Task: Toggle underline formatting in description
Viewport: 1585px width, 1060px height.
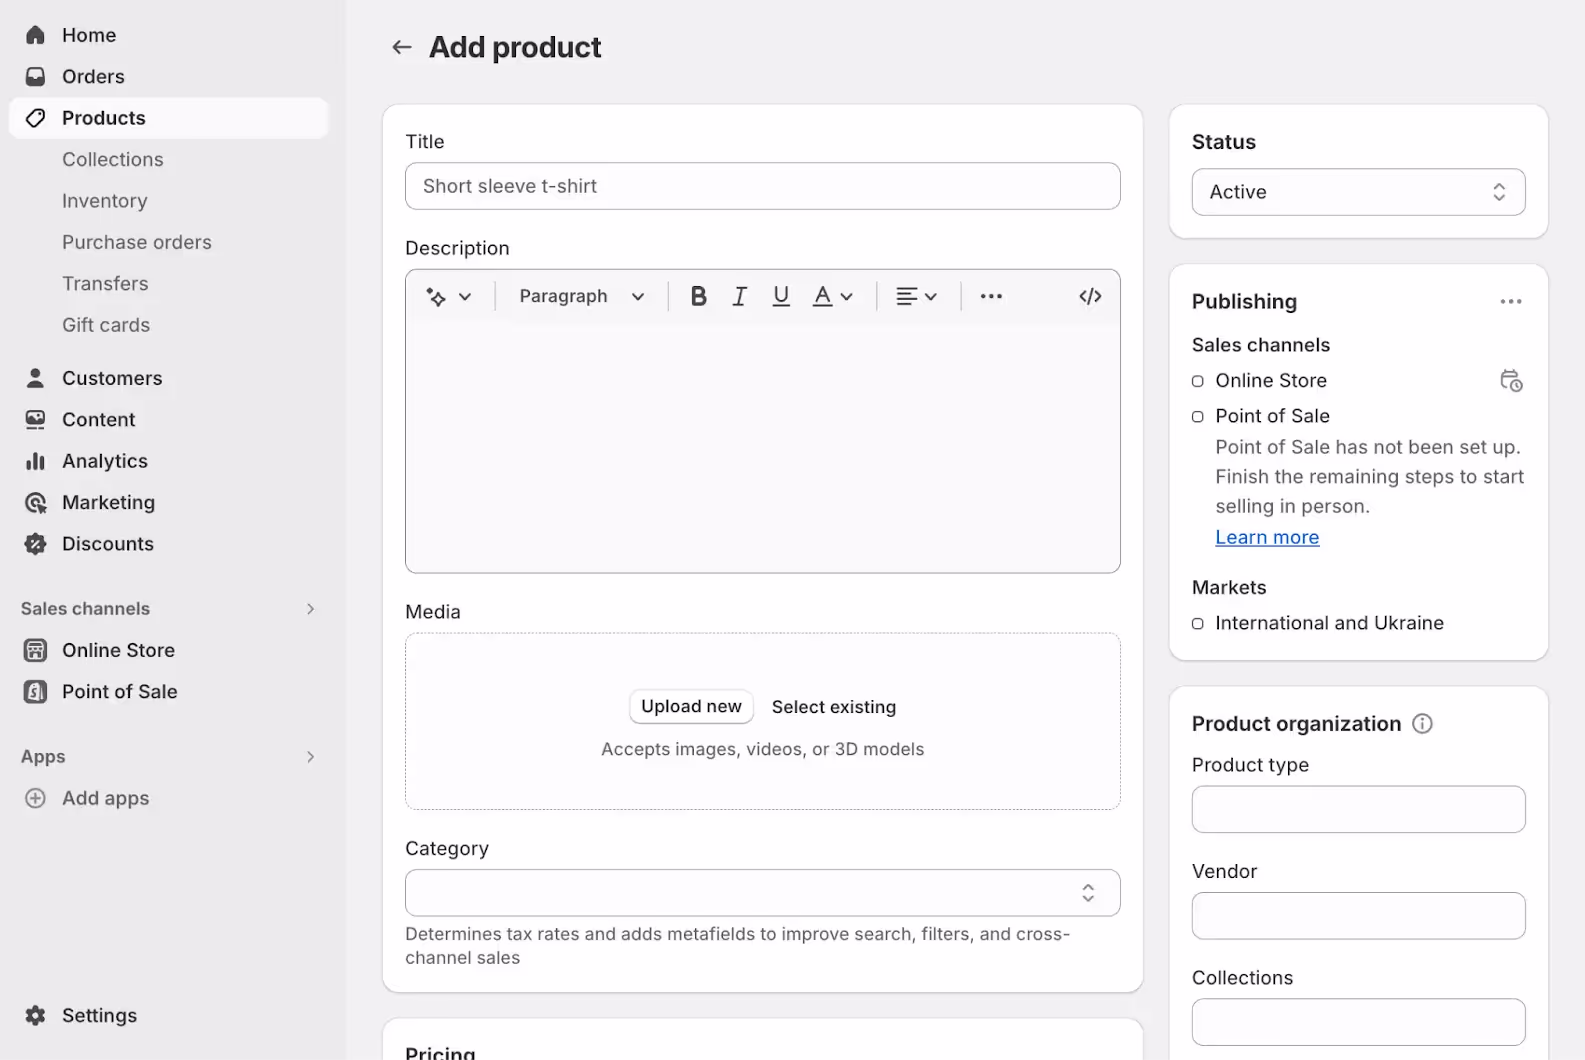Action: tap(781, 296)
